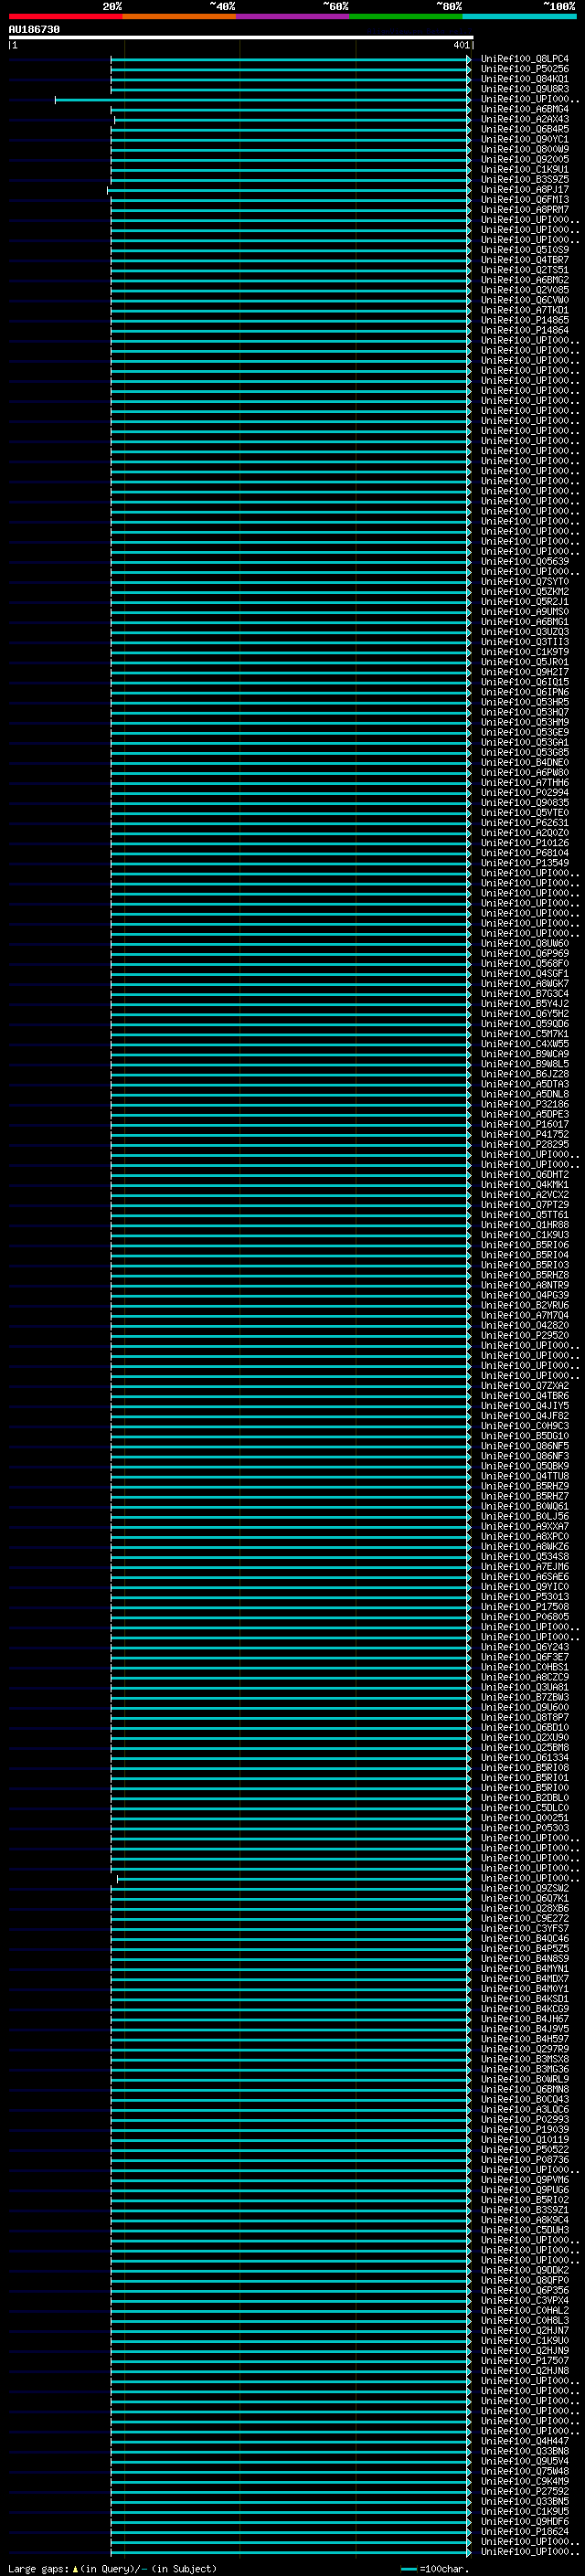
Task: Select hit UniRef100_Q4JIY5
Action: click(x=525, y=1406)
